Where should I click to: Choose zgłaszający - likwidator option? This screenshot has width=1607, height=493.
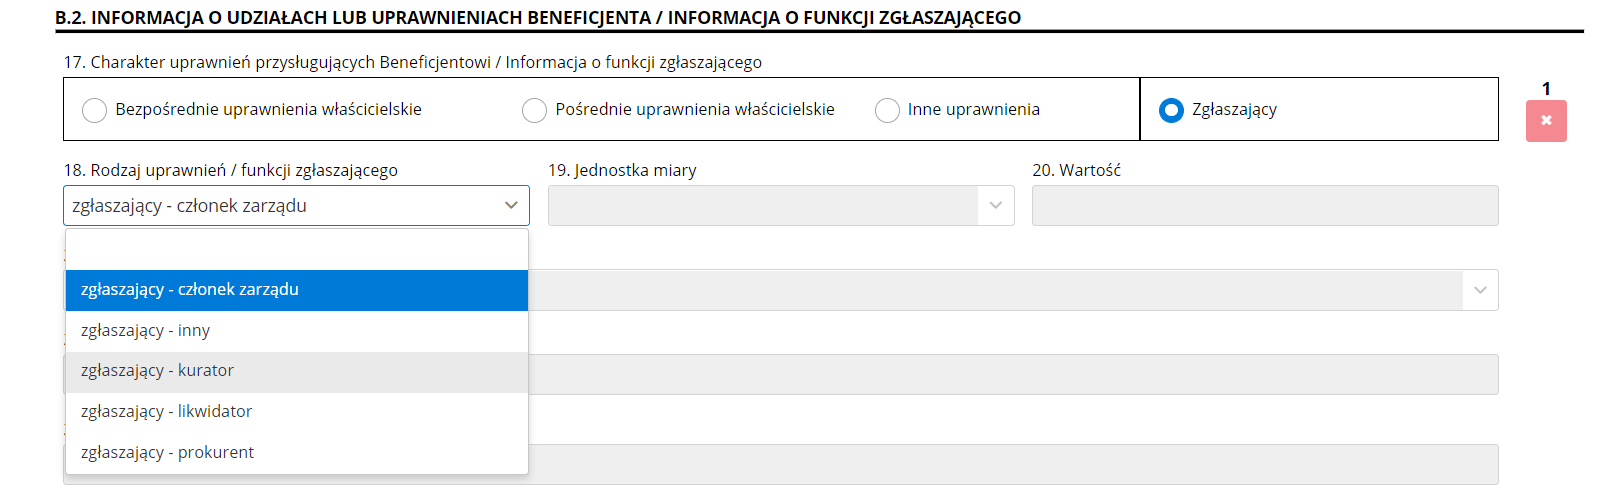pyautogui.click(x=296, y=412)
